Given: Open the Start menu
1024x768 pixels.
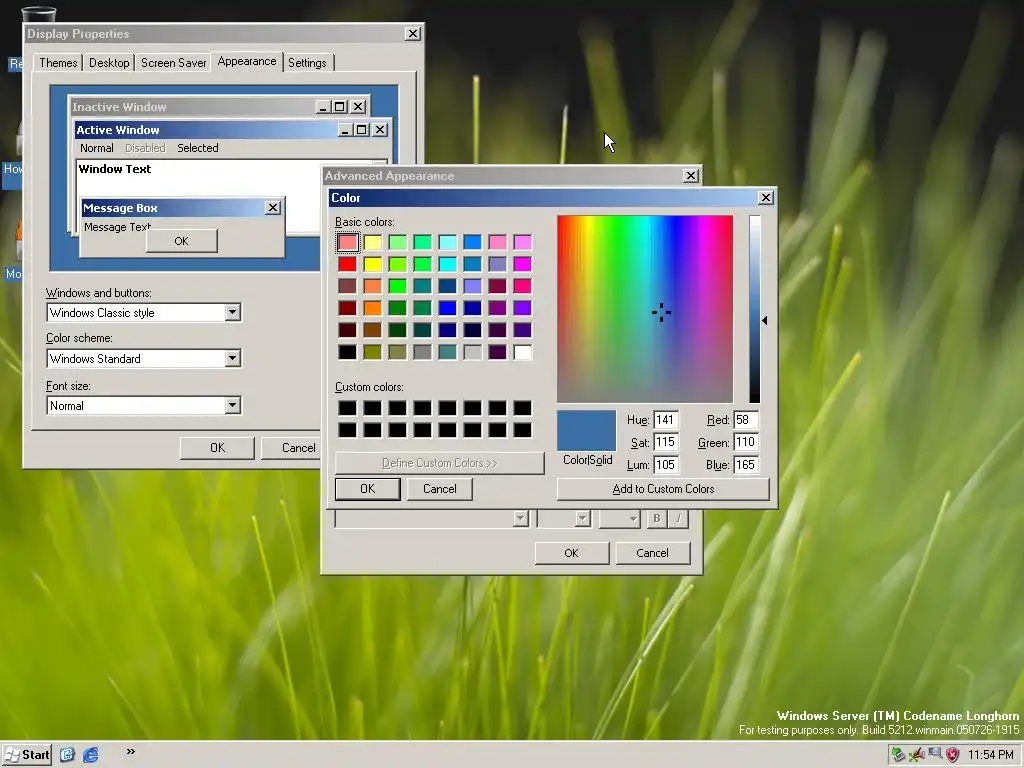Looking at the screenshot, I should (x=27, y=755).
